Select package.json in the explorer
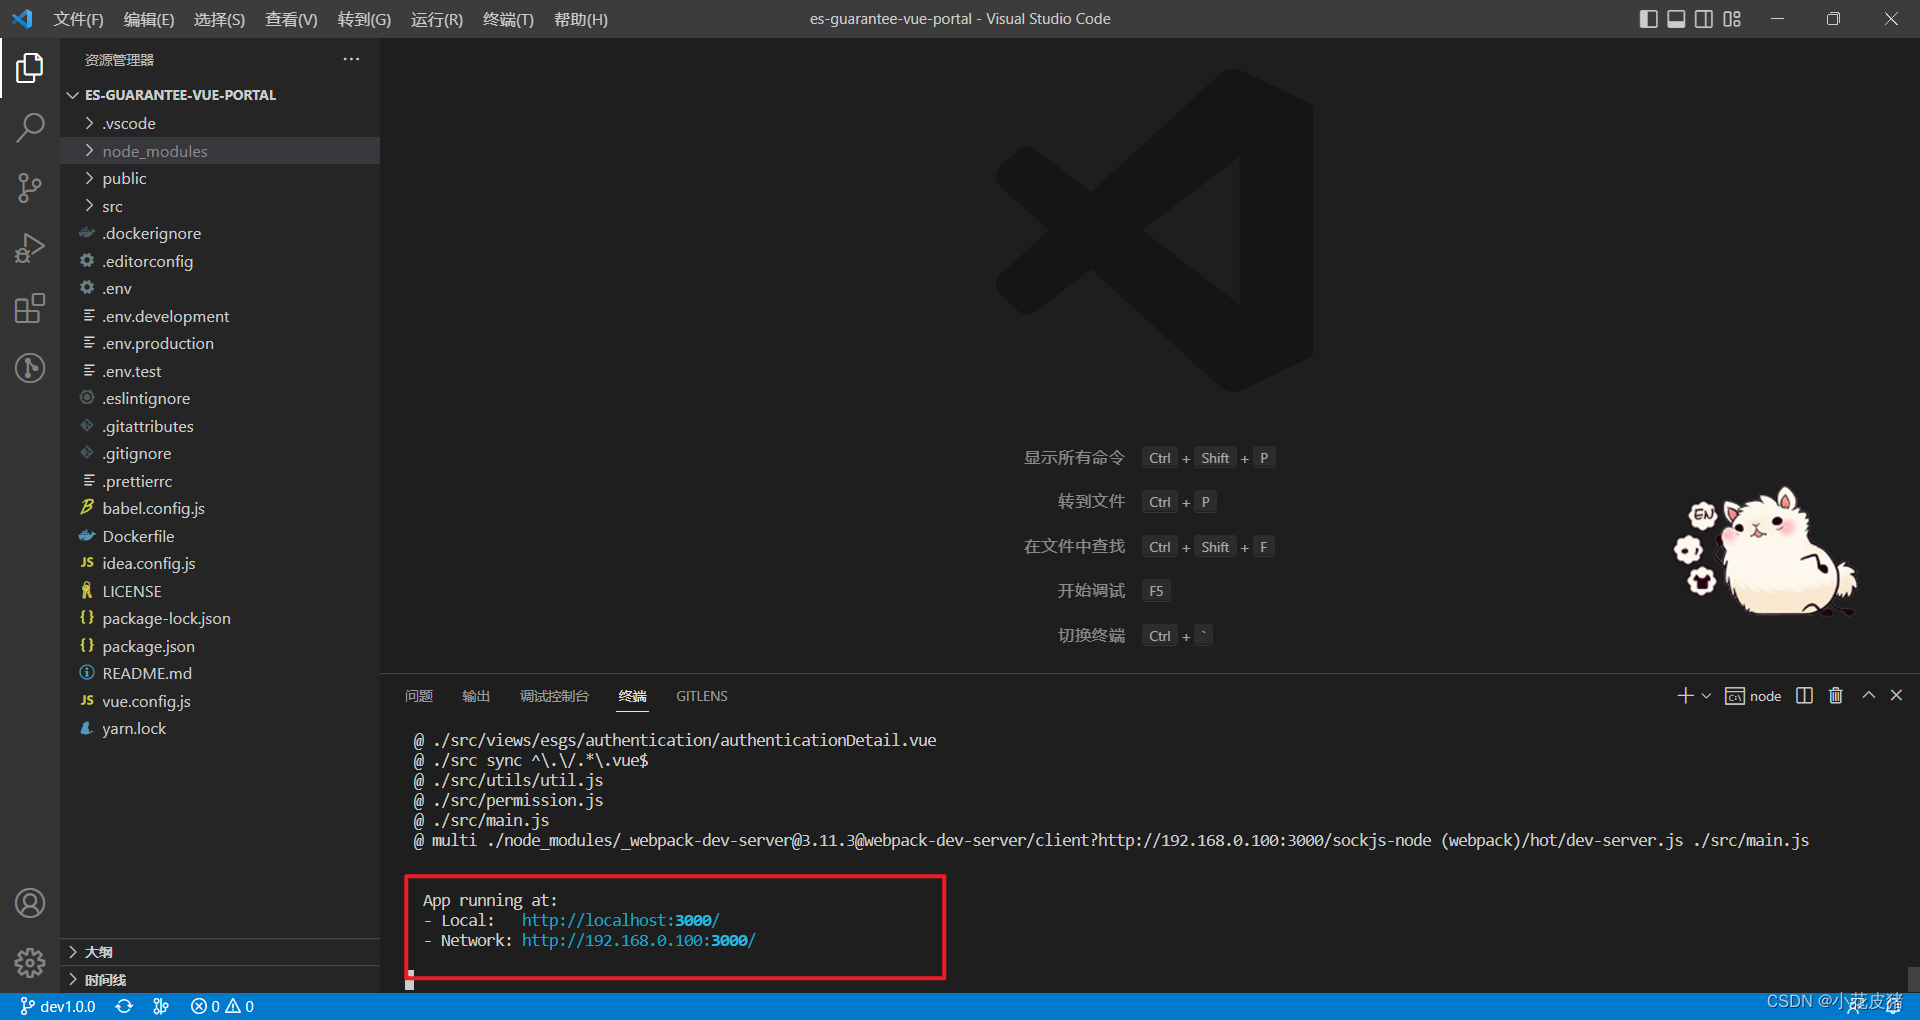 click(x=149, y=645)
